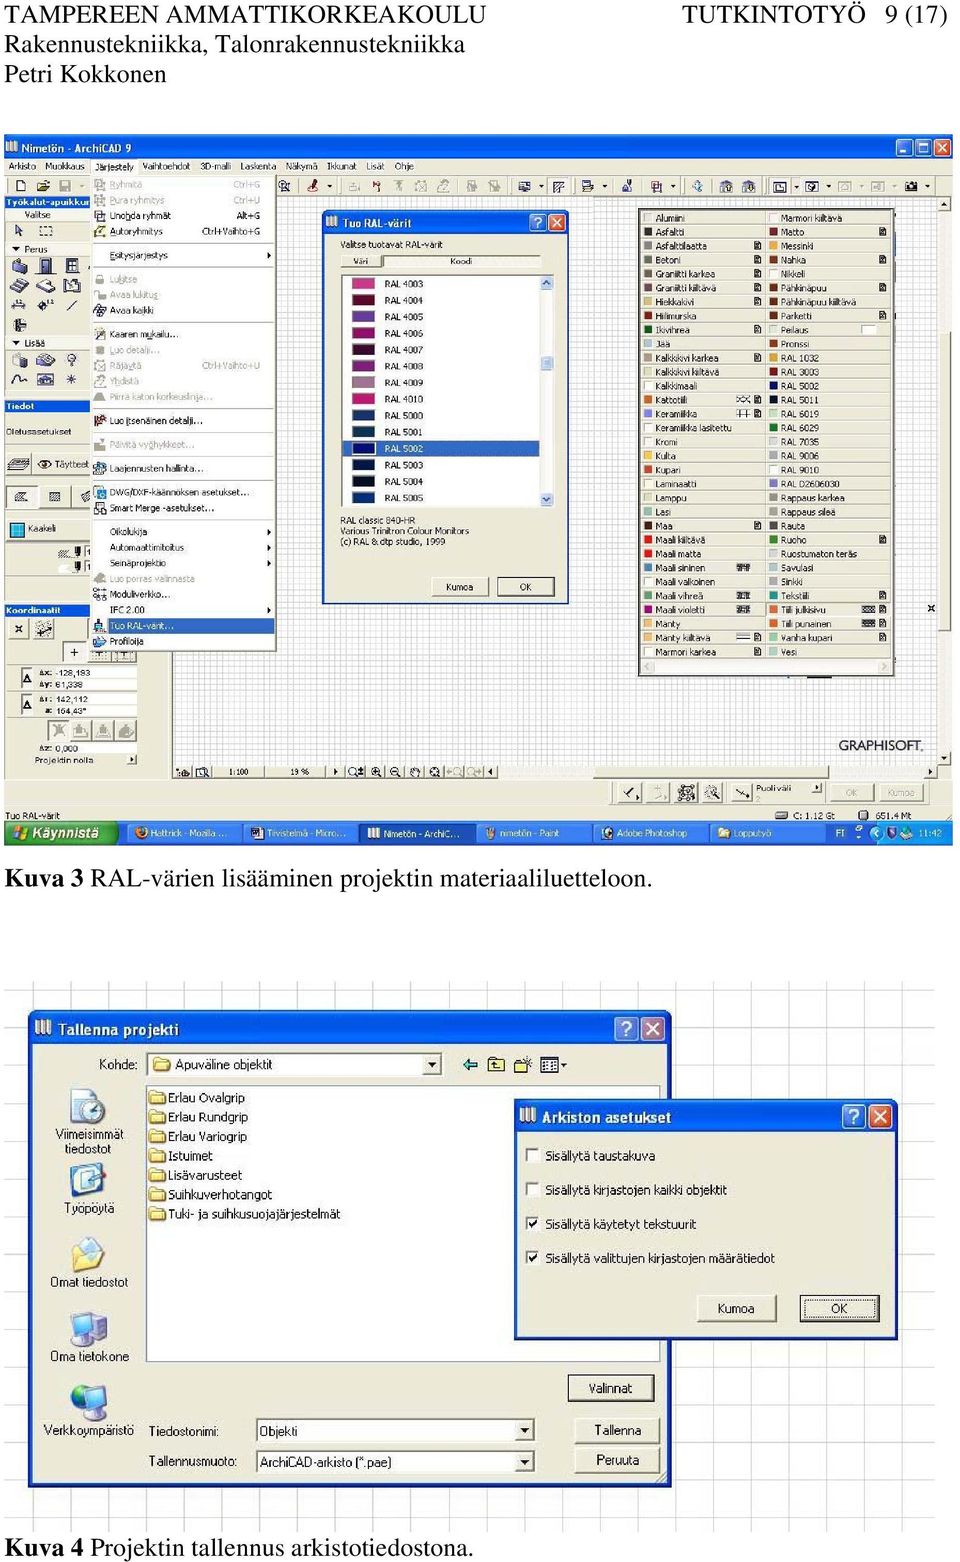Click the Valinnat button
Image resolution: width=960 pixels, height=1562 pixels.
610,1388
